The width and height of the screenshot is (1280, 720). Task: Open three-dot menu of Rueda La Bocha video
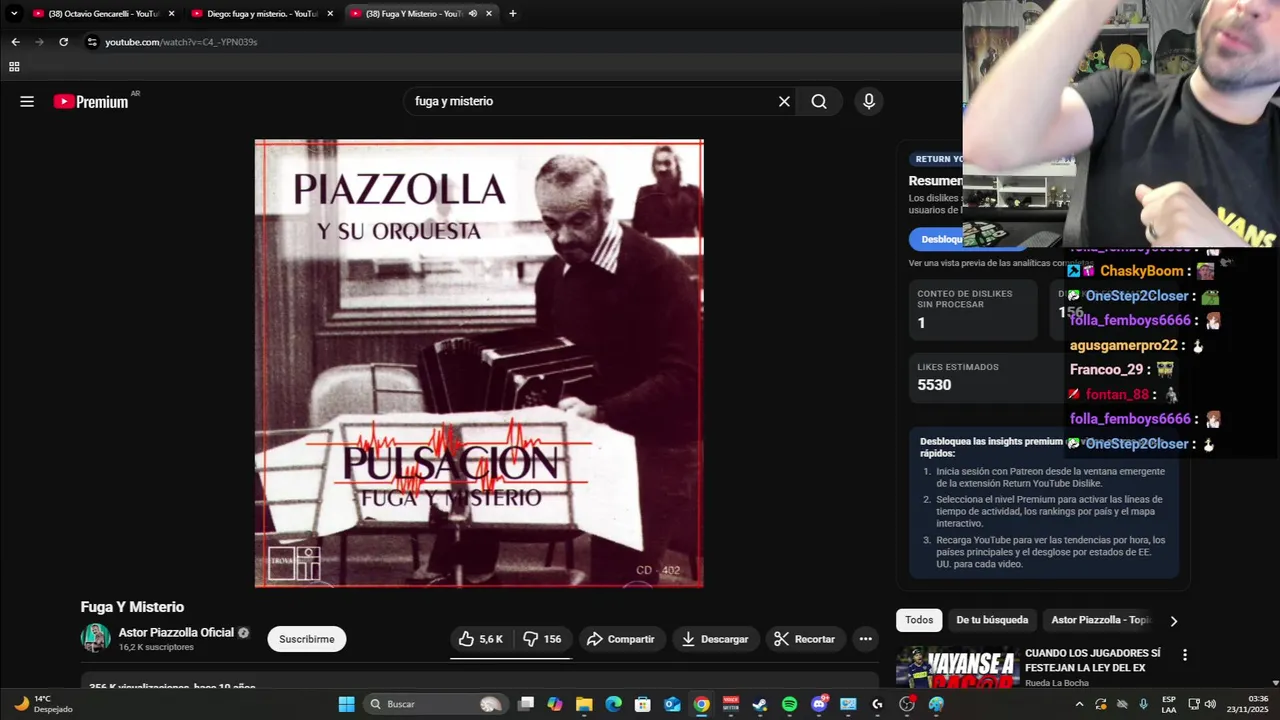click(x=1185, y=655)
